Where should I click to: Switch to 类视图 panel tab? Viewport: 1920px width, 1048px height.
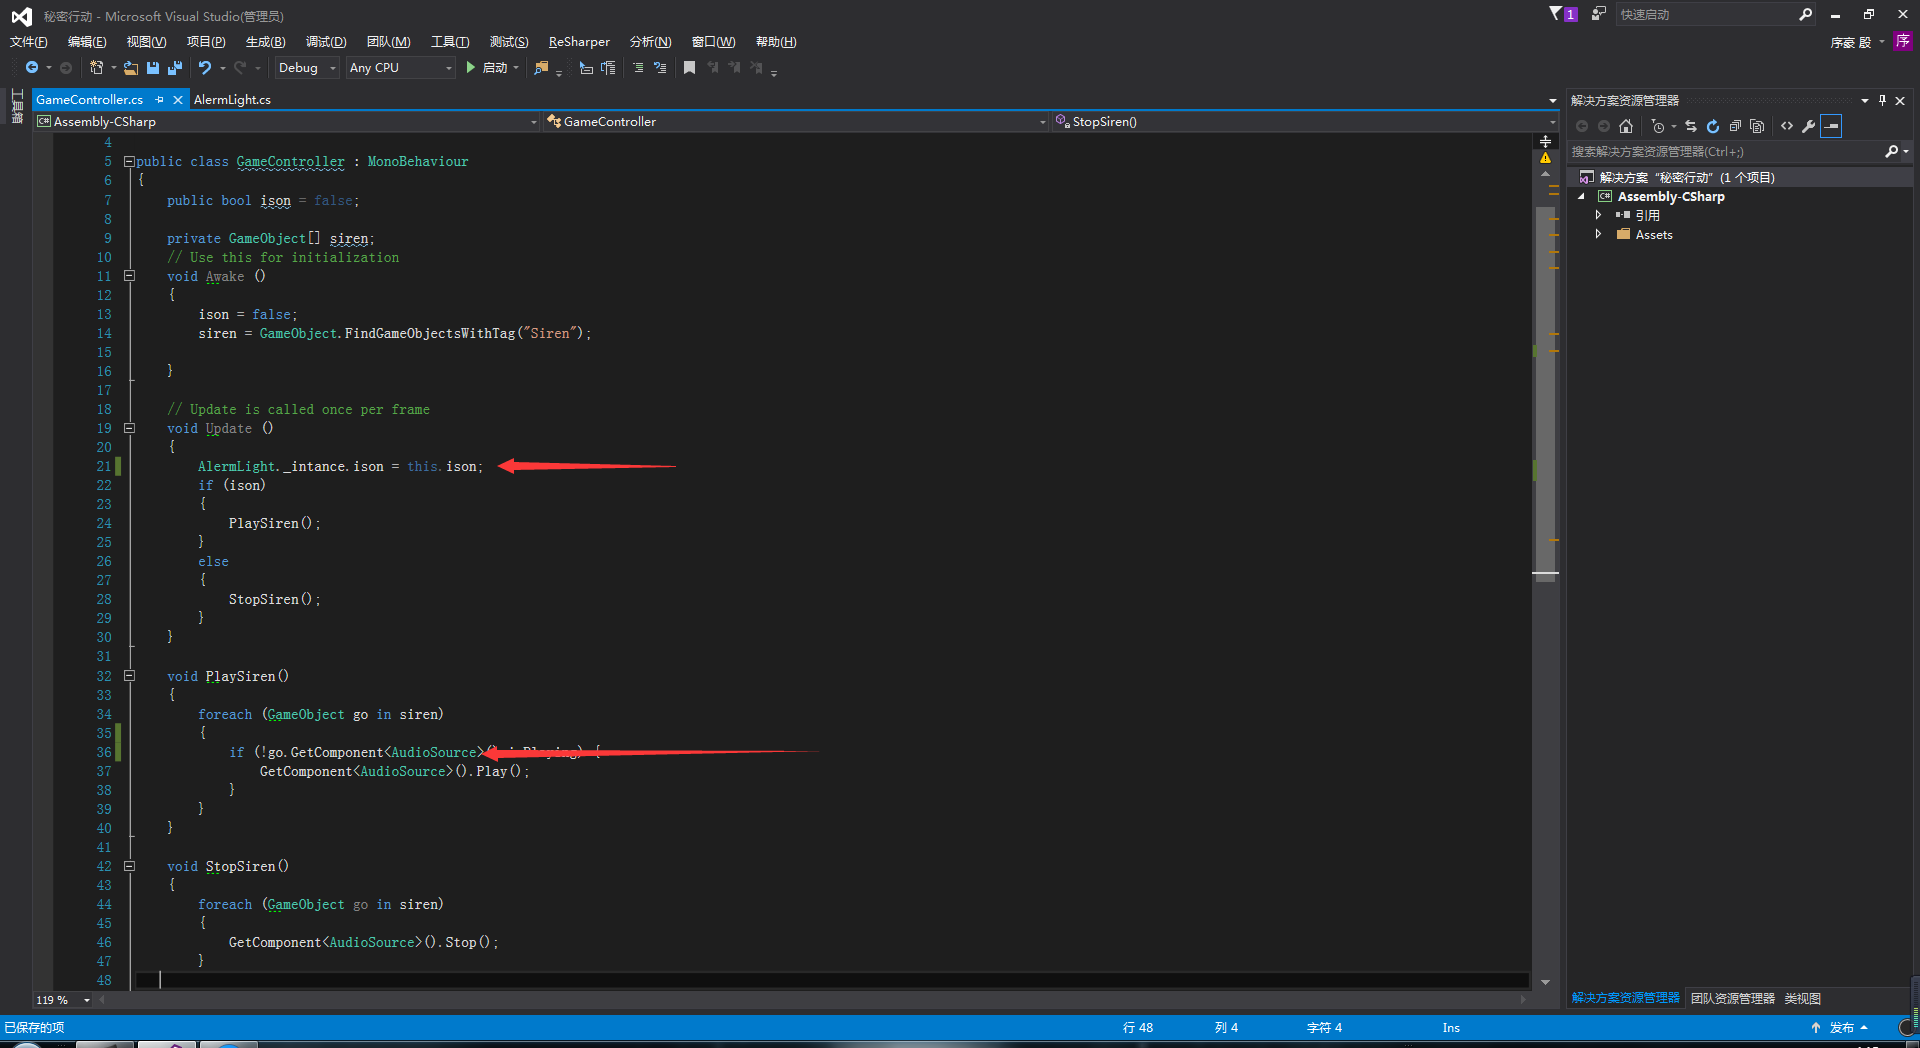(x=1802, y=999)
